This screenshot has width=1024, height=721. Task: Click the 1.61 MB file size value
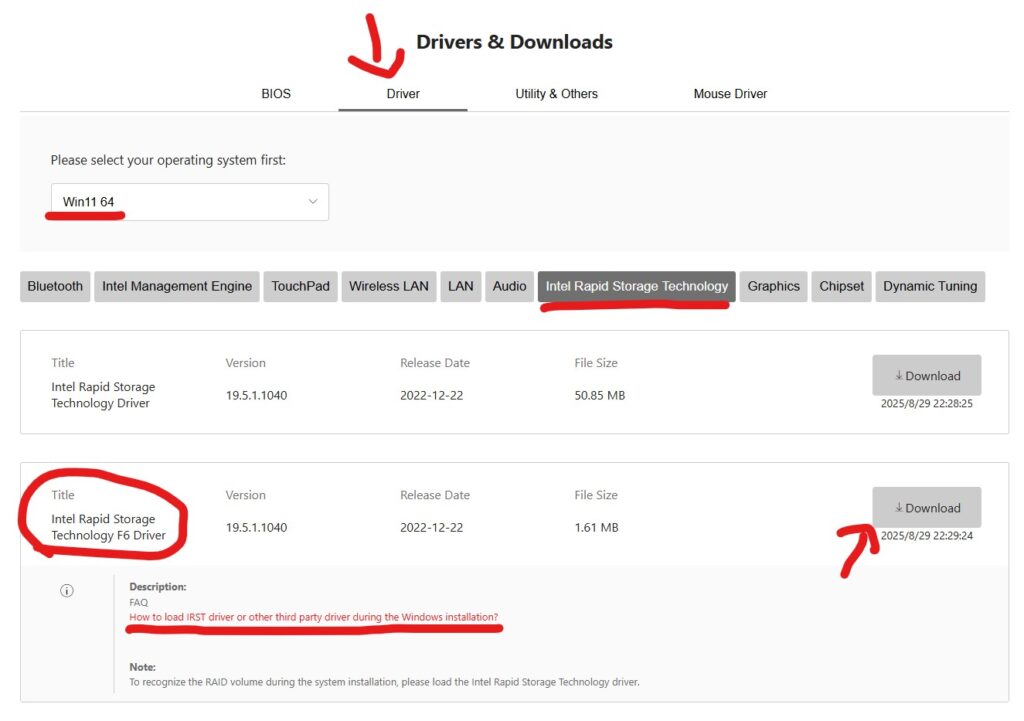596,527
